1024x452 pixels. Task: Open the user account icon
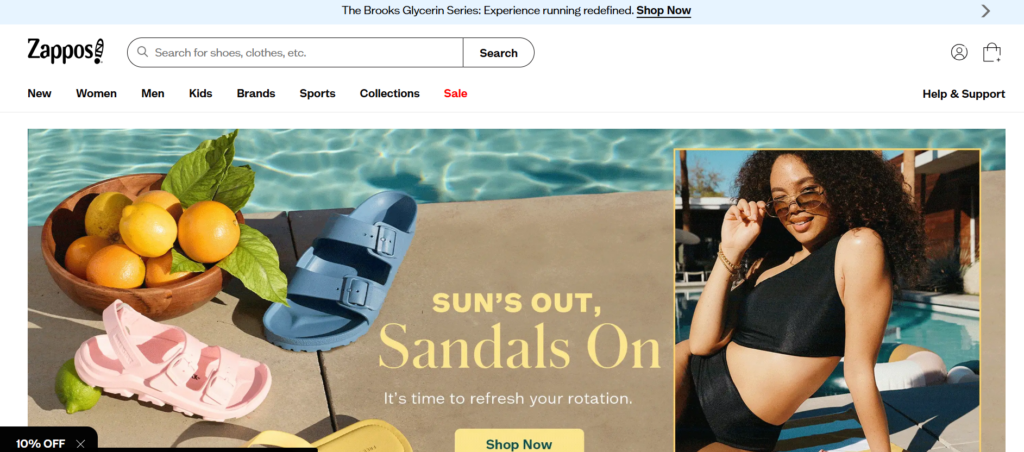[959, 52]
